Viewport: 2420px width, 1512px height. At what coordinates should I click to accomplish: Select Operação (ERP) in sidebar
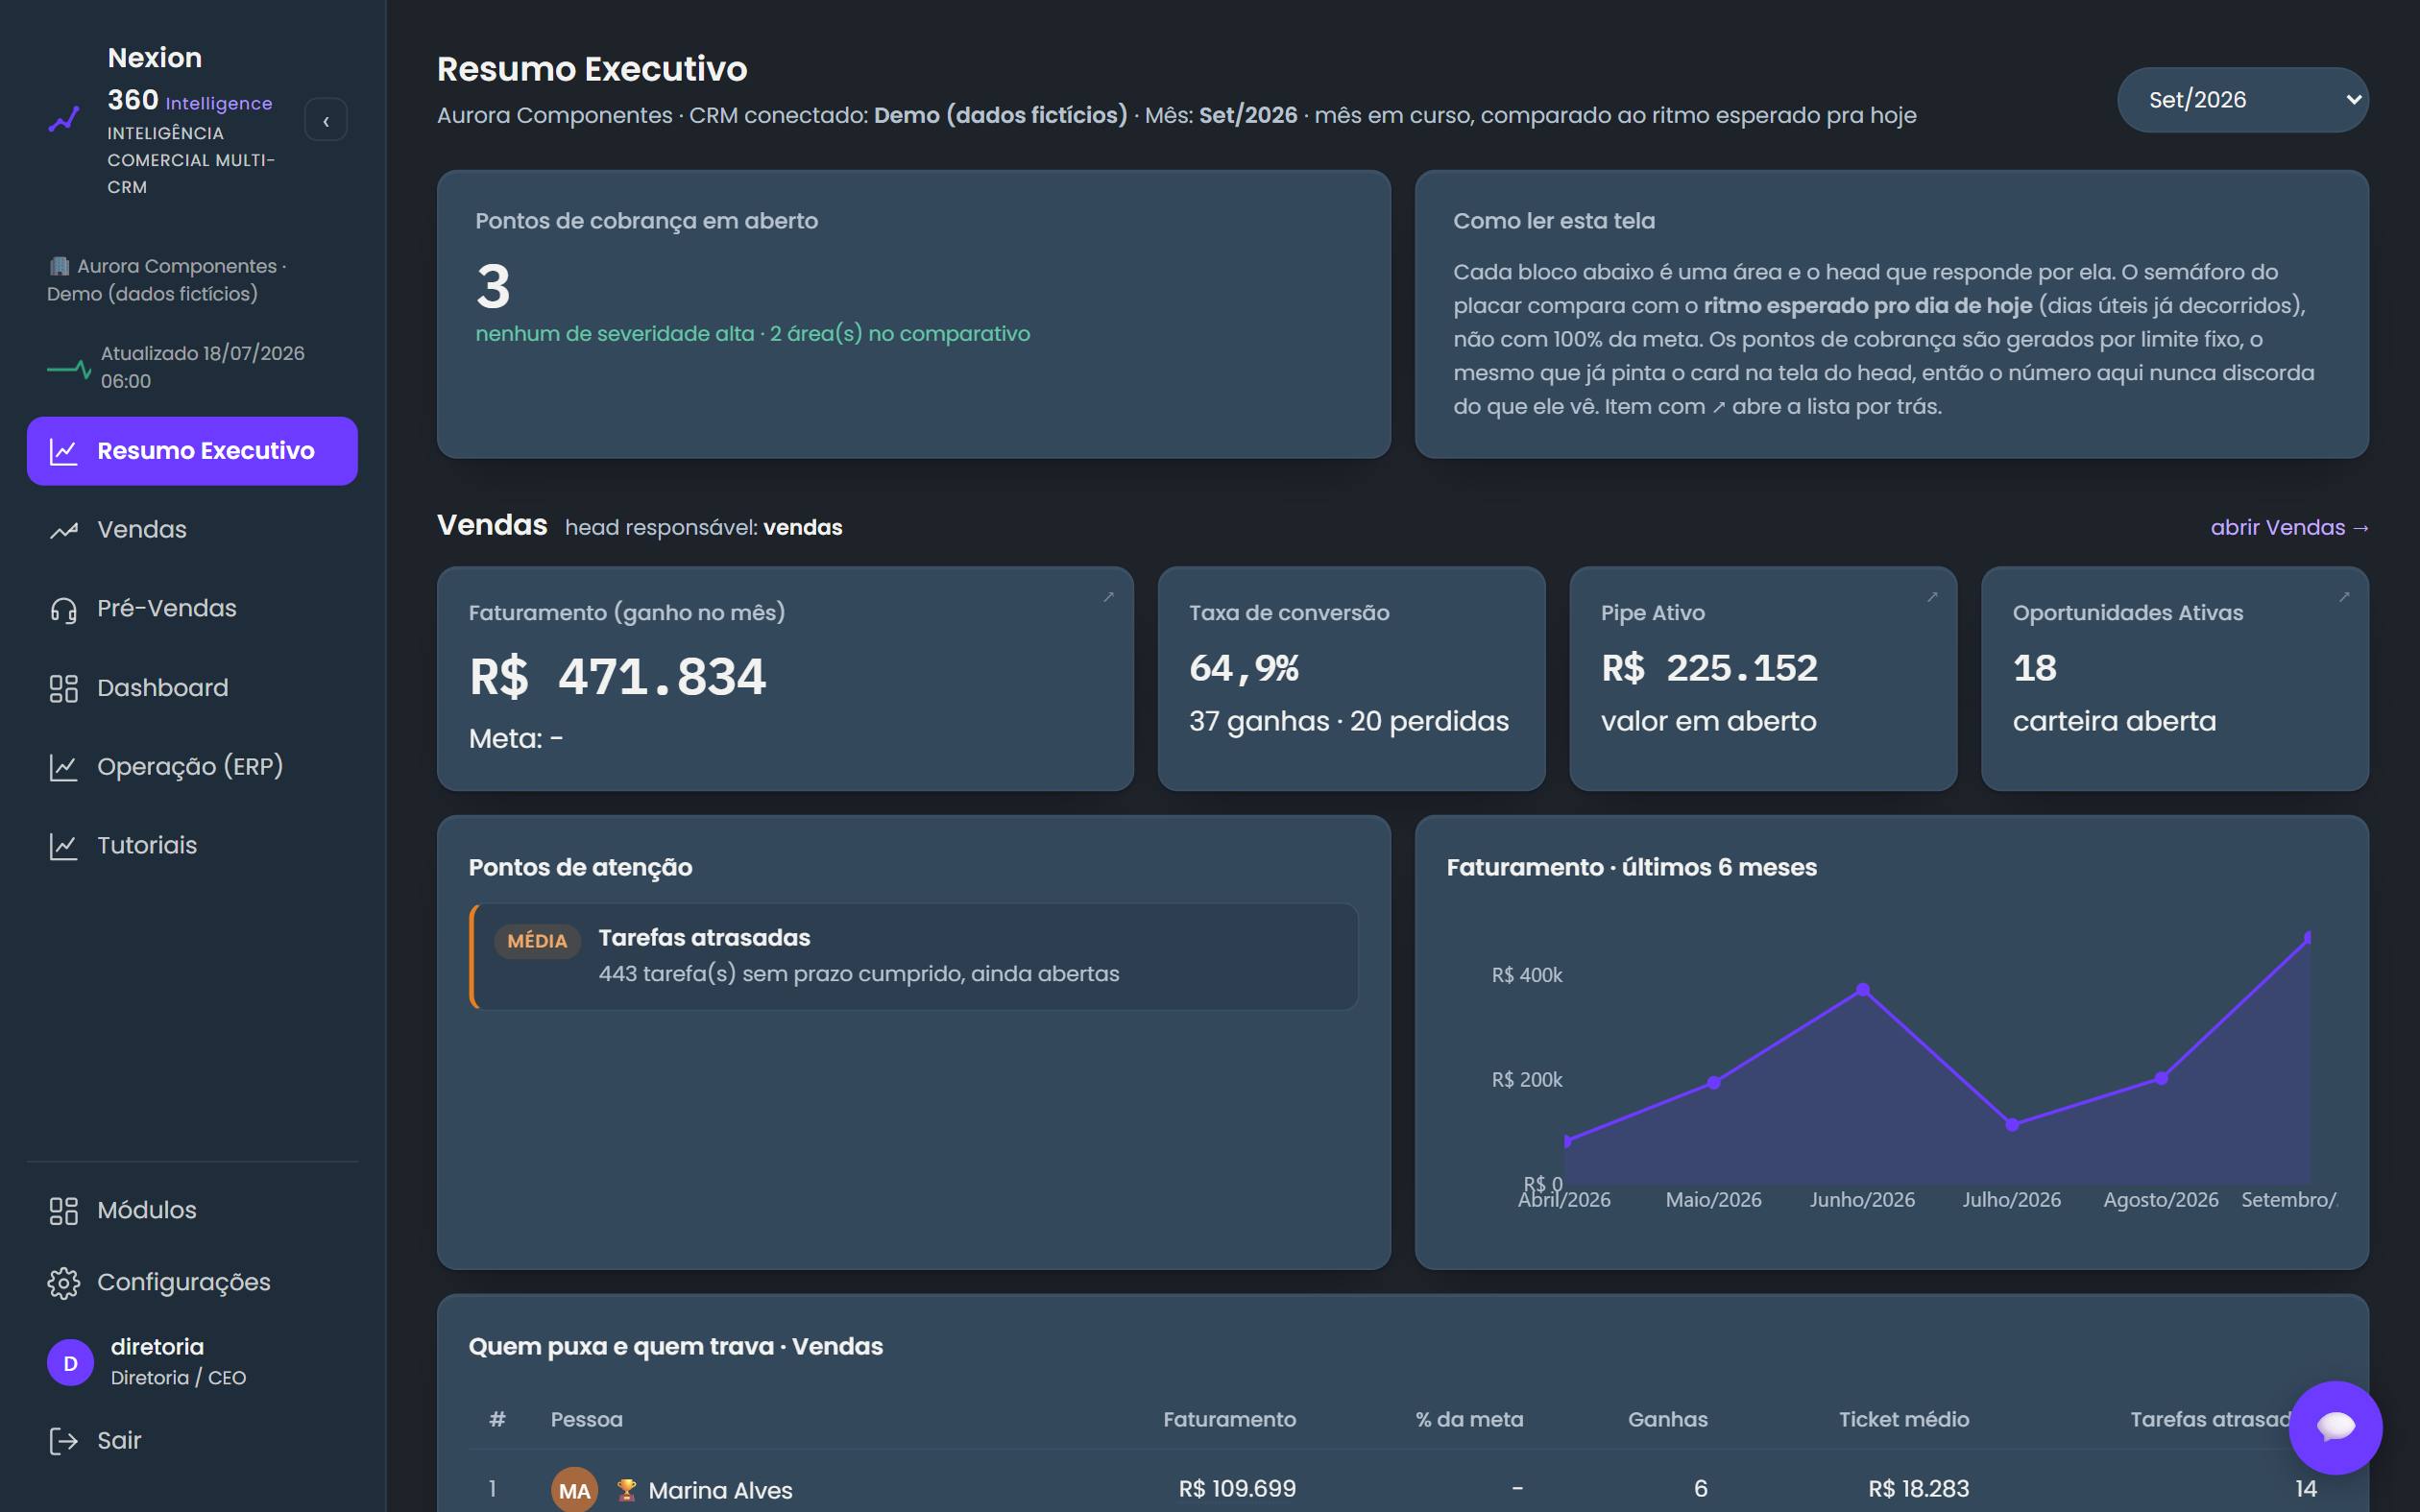tap(192, 767)
